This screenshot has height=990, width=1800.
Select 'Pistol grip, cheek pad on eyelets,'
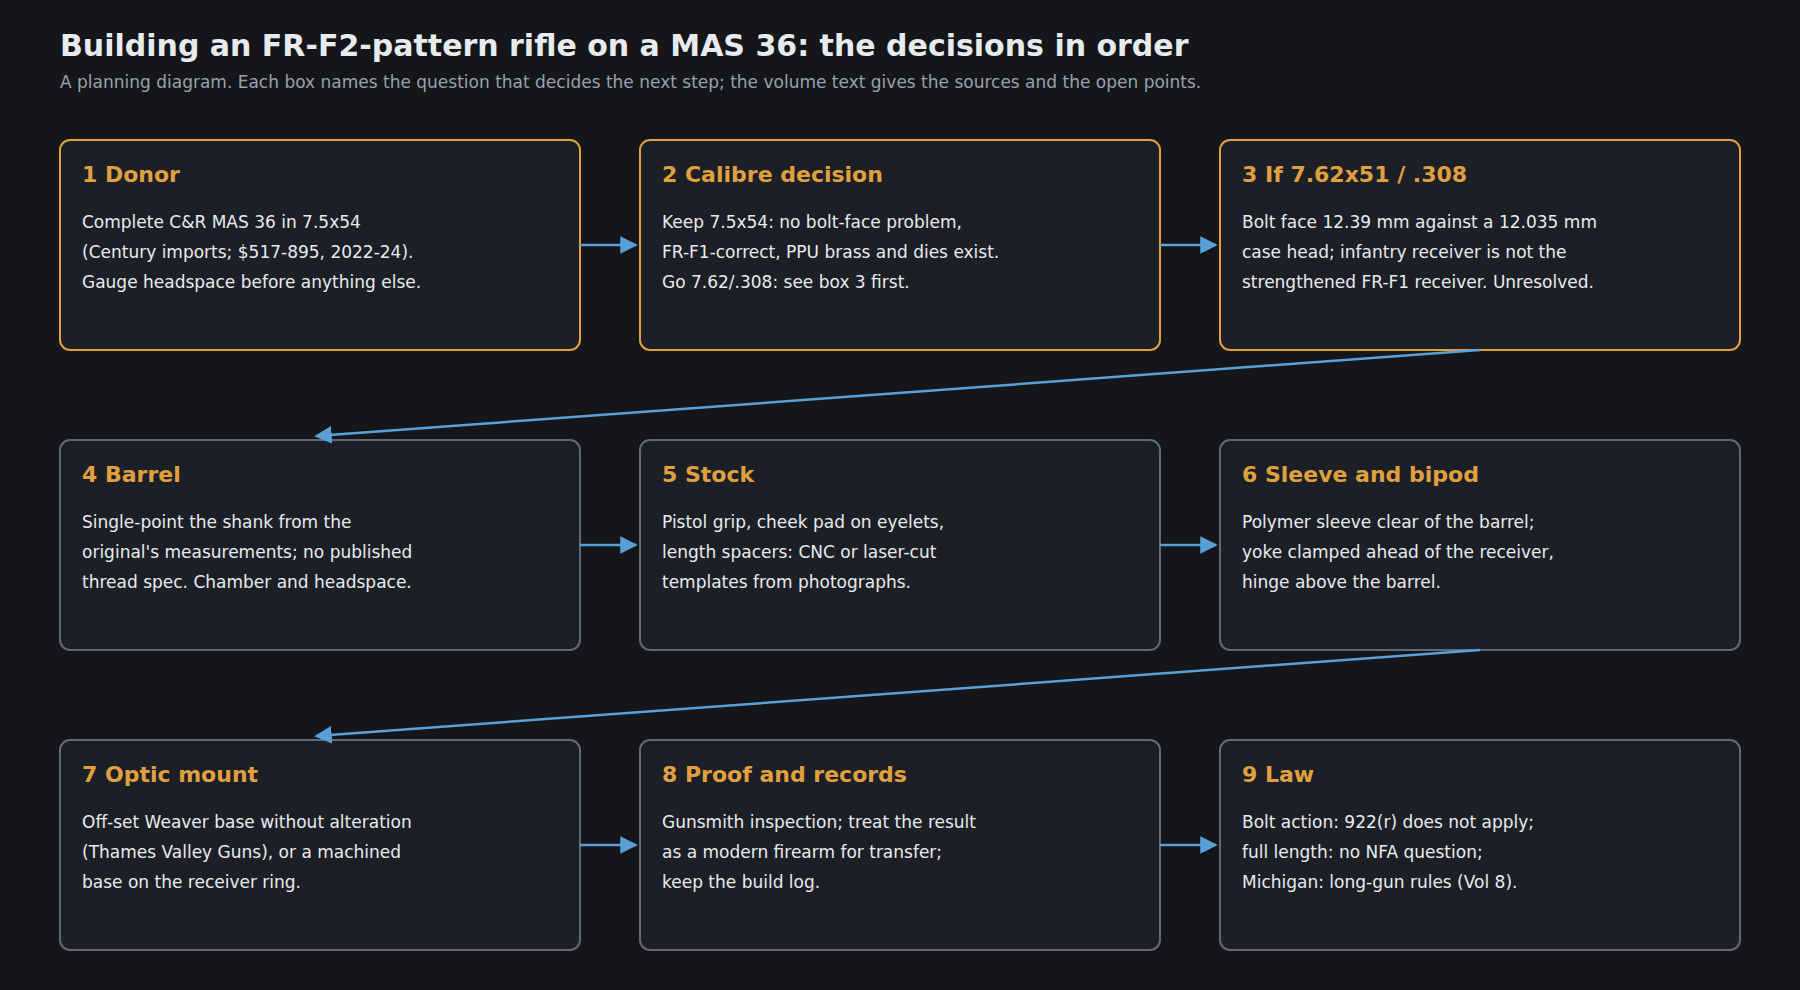click(x=803, y=522)
